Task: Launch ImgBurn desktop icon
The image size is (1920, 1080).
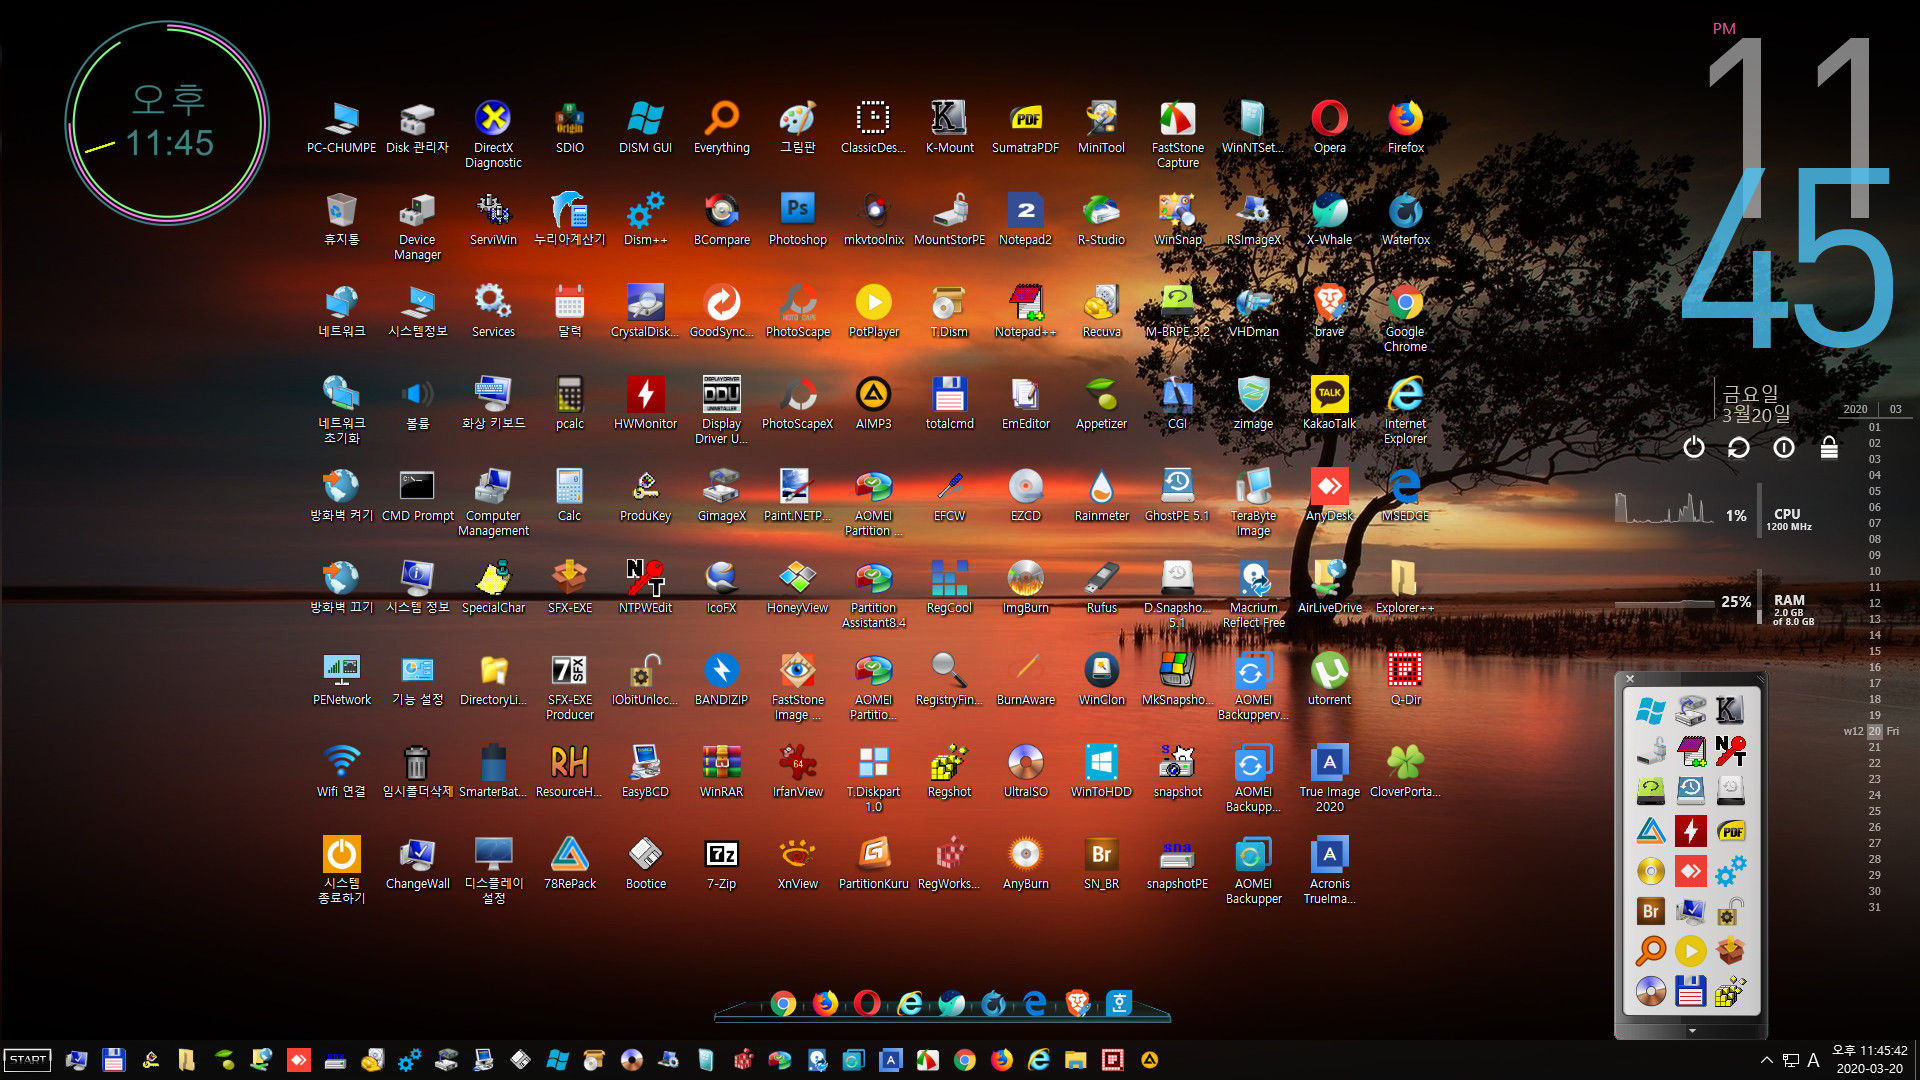Action: (1025, 587)
